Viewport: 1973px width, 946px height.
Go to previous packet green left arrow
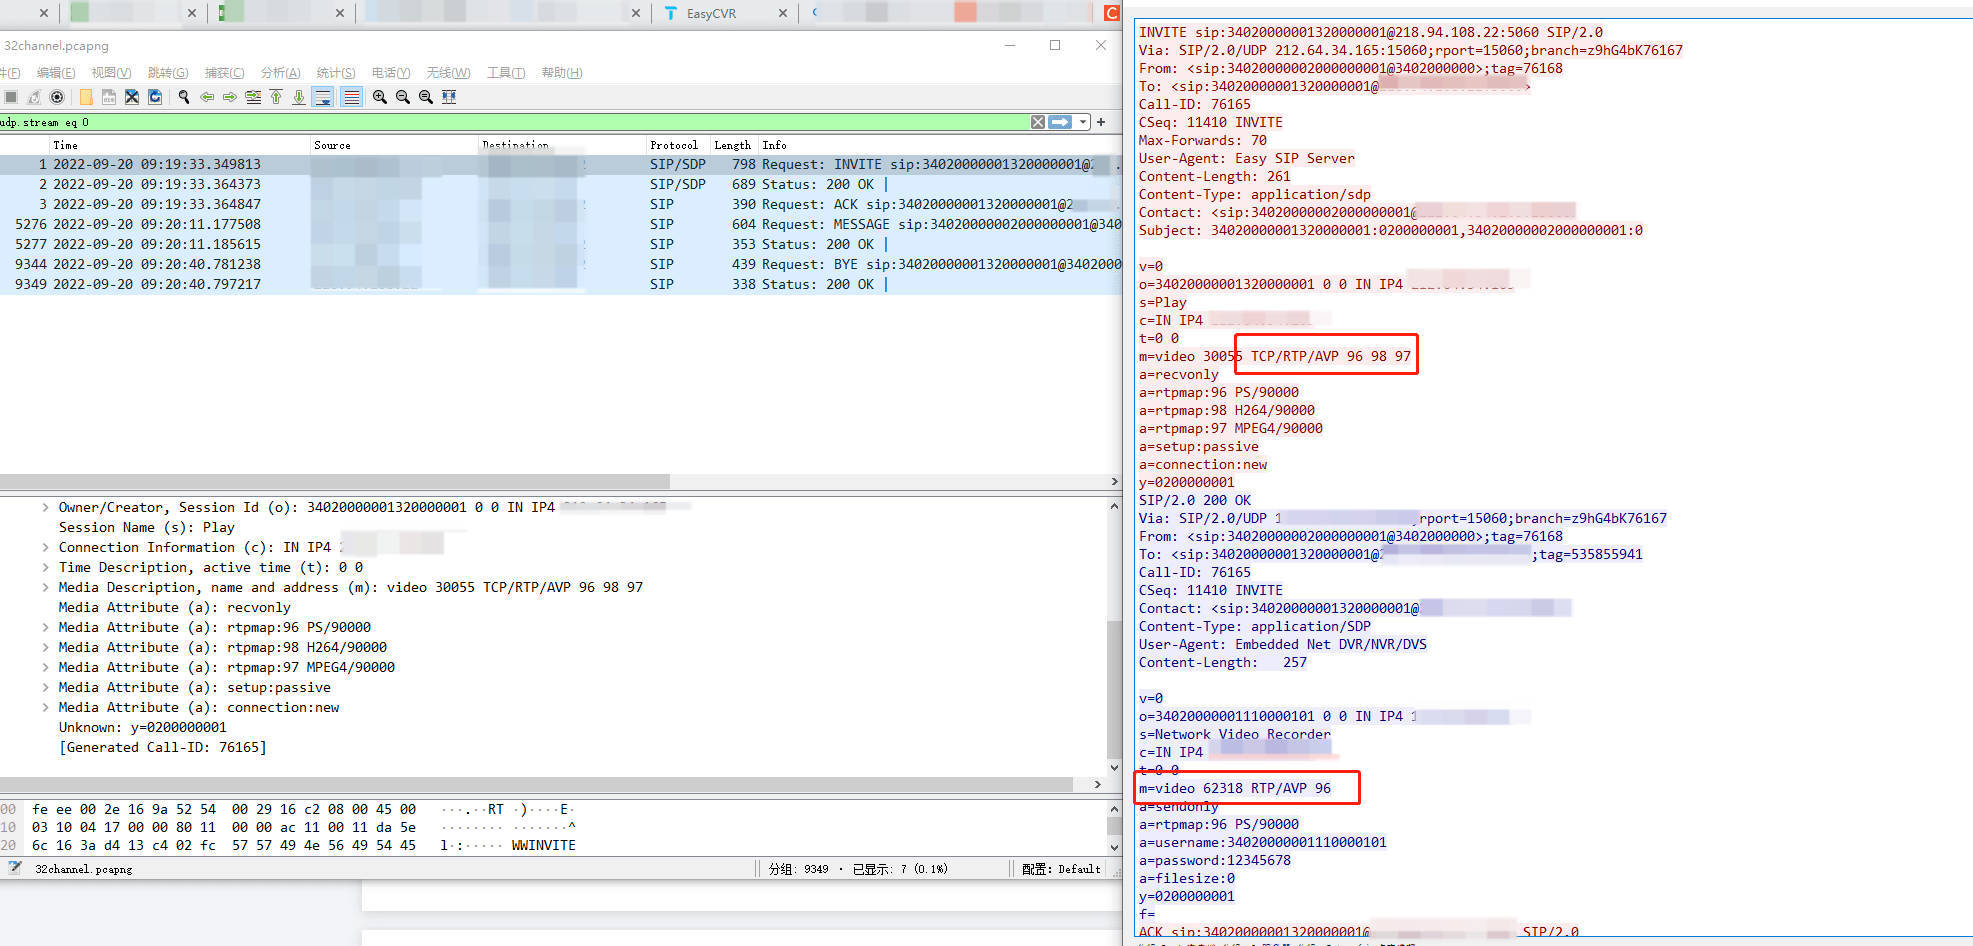[207, 97]
